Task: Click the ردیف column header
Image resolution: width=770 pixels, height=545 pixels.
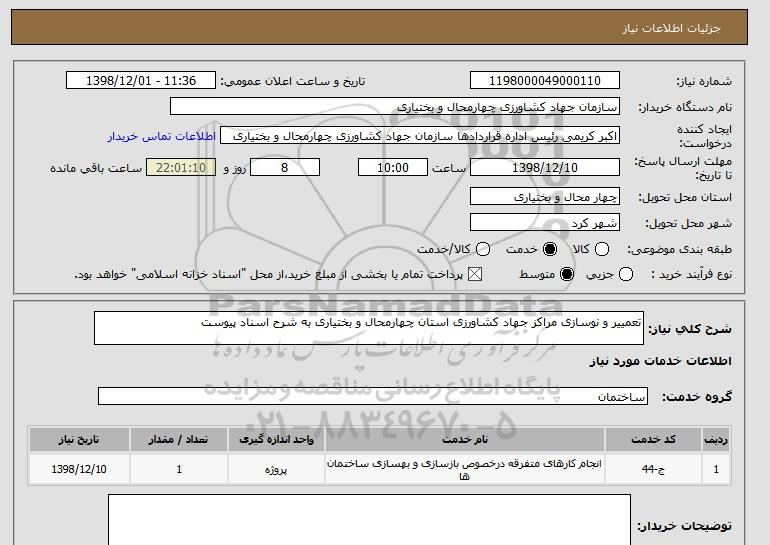Action: 716,439
